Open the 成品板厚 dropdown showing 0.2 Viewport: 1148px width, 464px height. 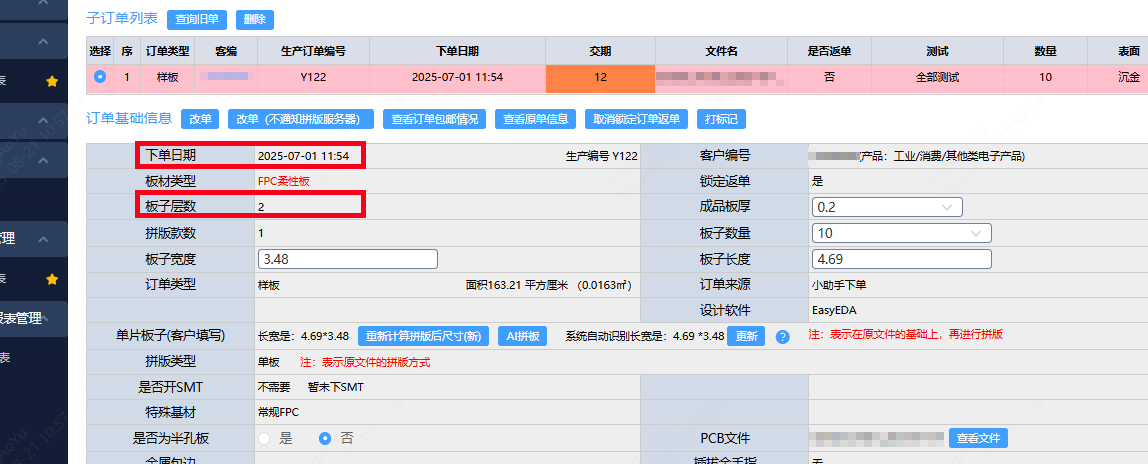(887, 207)
